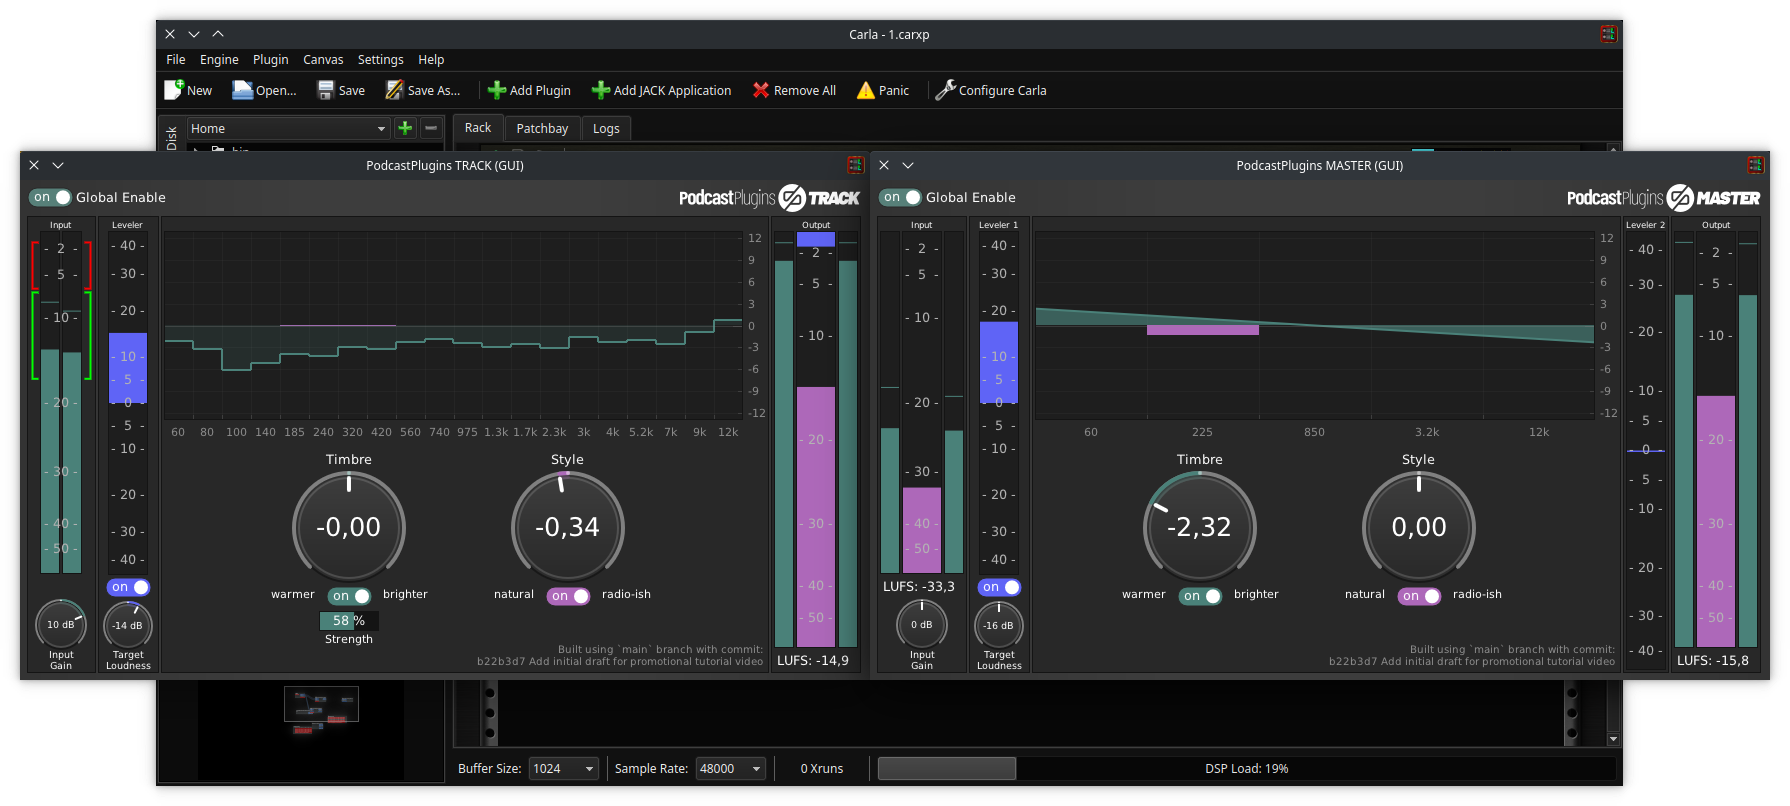This screenshot has height=806, width=1790.
Task: Click TRACK plugin window title-bar app icon
Action: [x=855, y=165]
